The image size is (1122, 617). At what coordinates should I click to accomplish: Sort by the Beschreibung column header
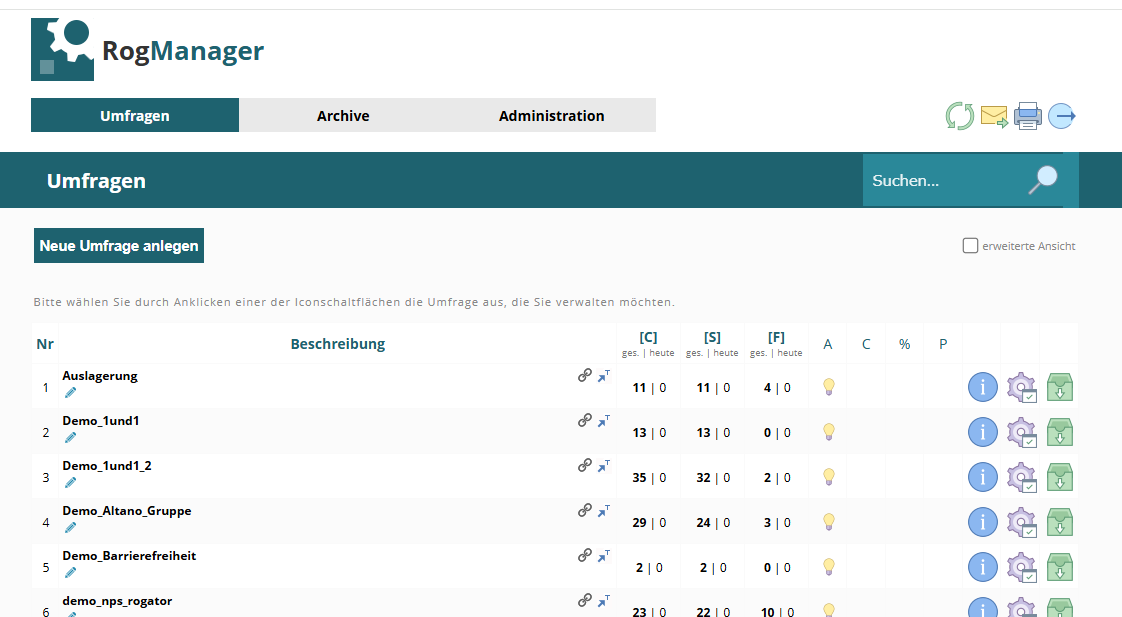338,344
